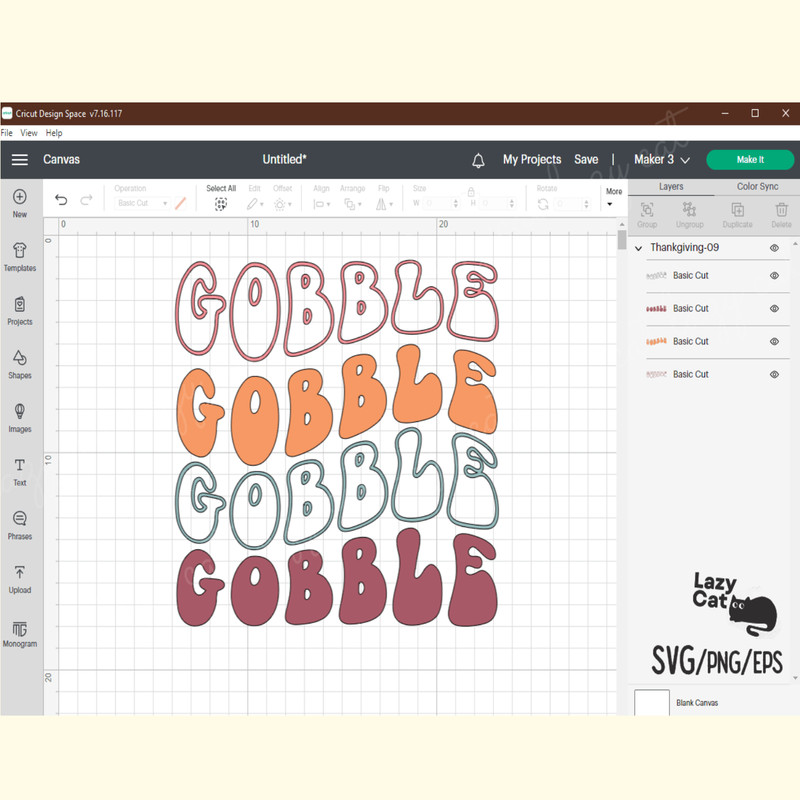Viewport: 800px width, 800px height.
Task: Open the hamburger main menu
Action: click(20, 160)
